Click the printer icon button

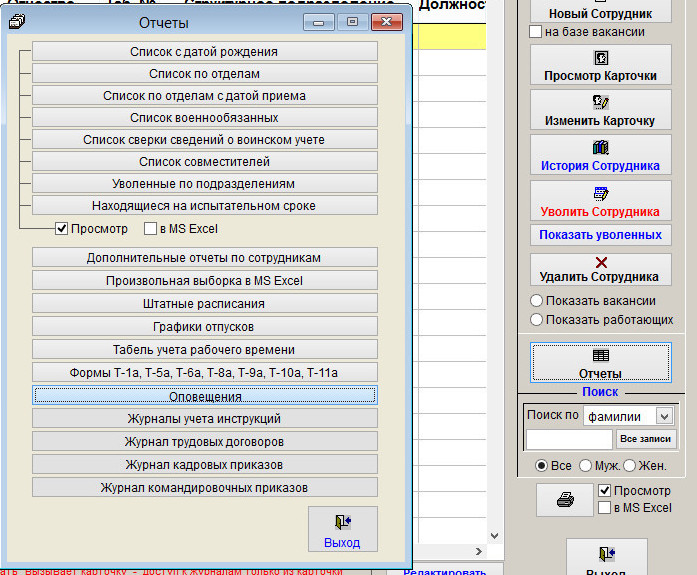565,500
